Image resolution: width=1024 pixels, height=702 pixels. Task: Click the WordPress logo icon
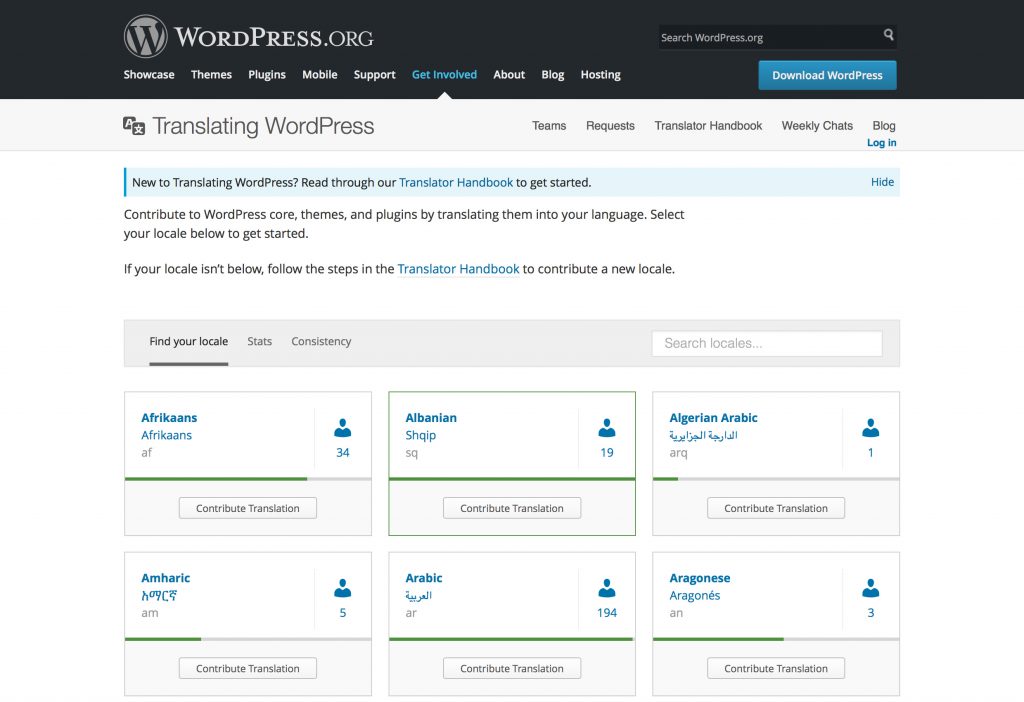pyautogui.click(x=146, y=37)
